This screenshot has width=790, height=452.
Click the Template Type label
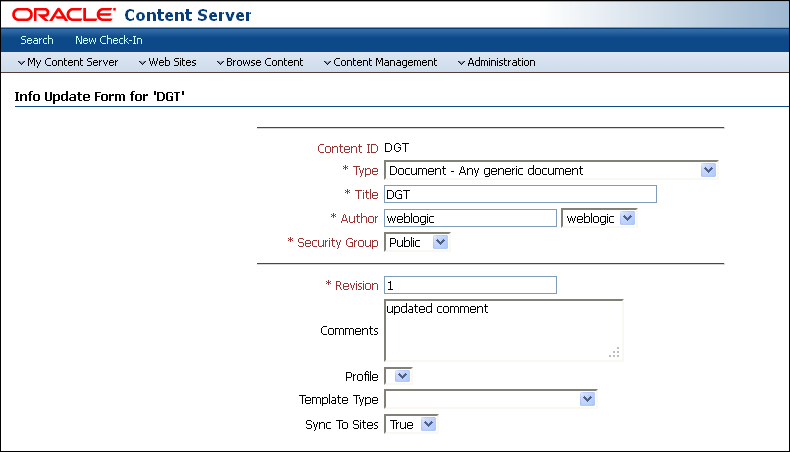[339, 400]
